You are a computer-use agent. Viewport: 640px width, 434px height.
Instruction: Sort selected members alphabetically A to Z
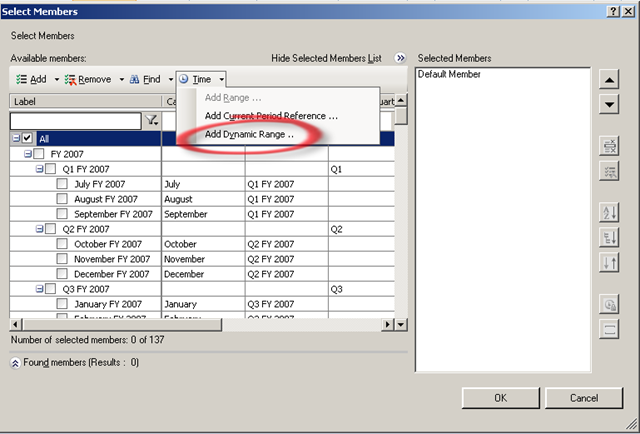pos(609,212)
